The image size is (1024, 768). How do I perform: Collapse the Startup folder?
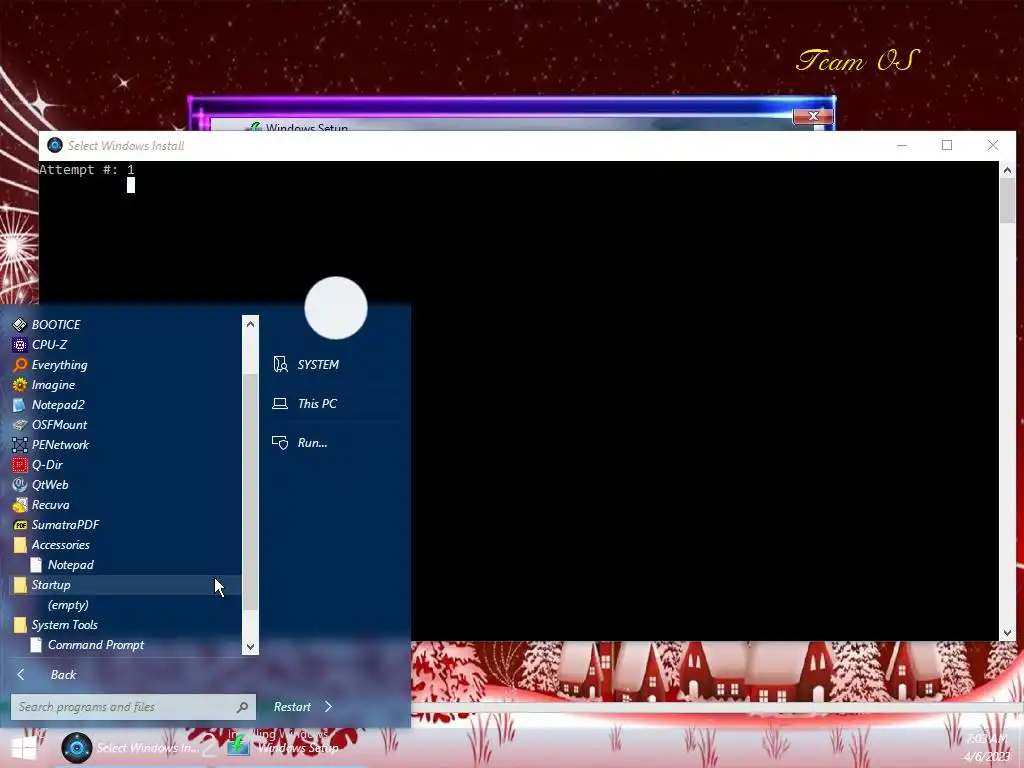(x=126, y=585)
